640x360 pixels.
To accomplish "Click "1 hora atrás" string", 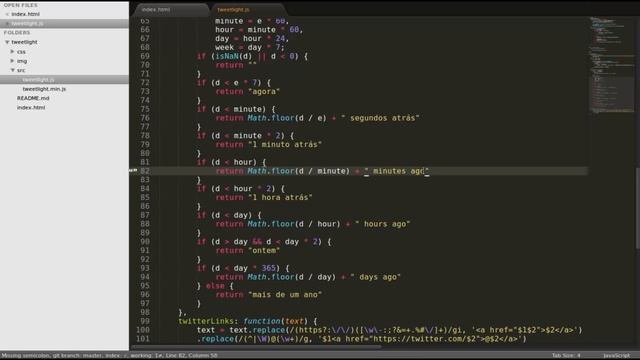I will (x=280, y=198).
